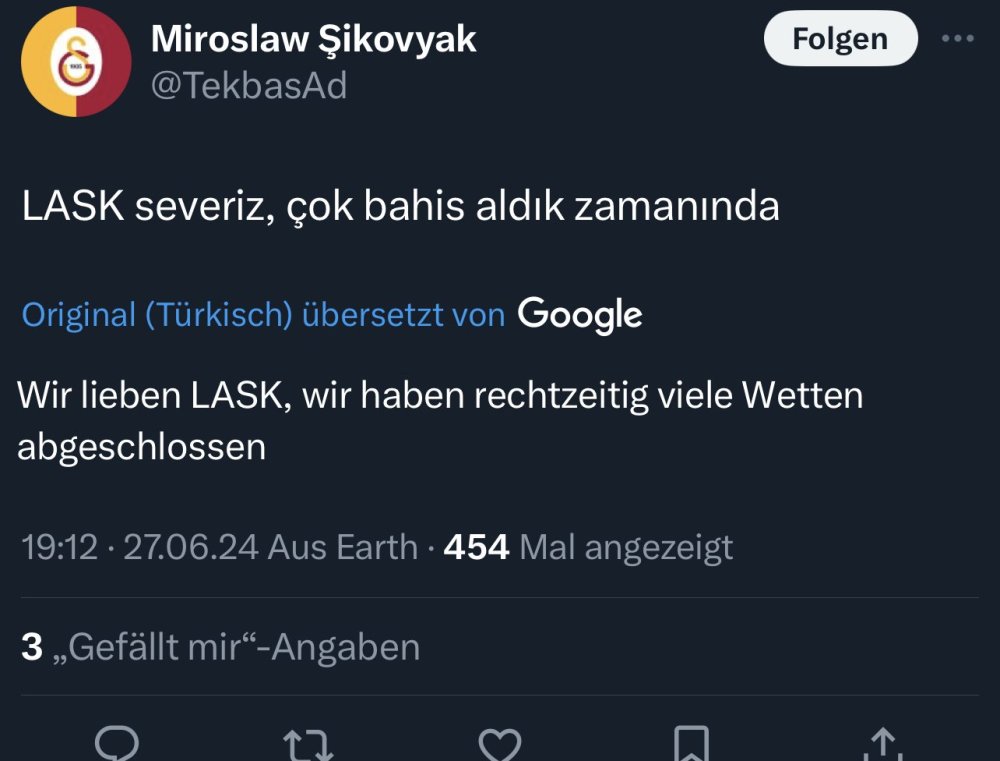Viewport: 1000px width, 761px height.
Task: Toggle following by pressing Folgen
Action: click(839, 39)
